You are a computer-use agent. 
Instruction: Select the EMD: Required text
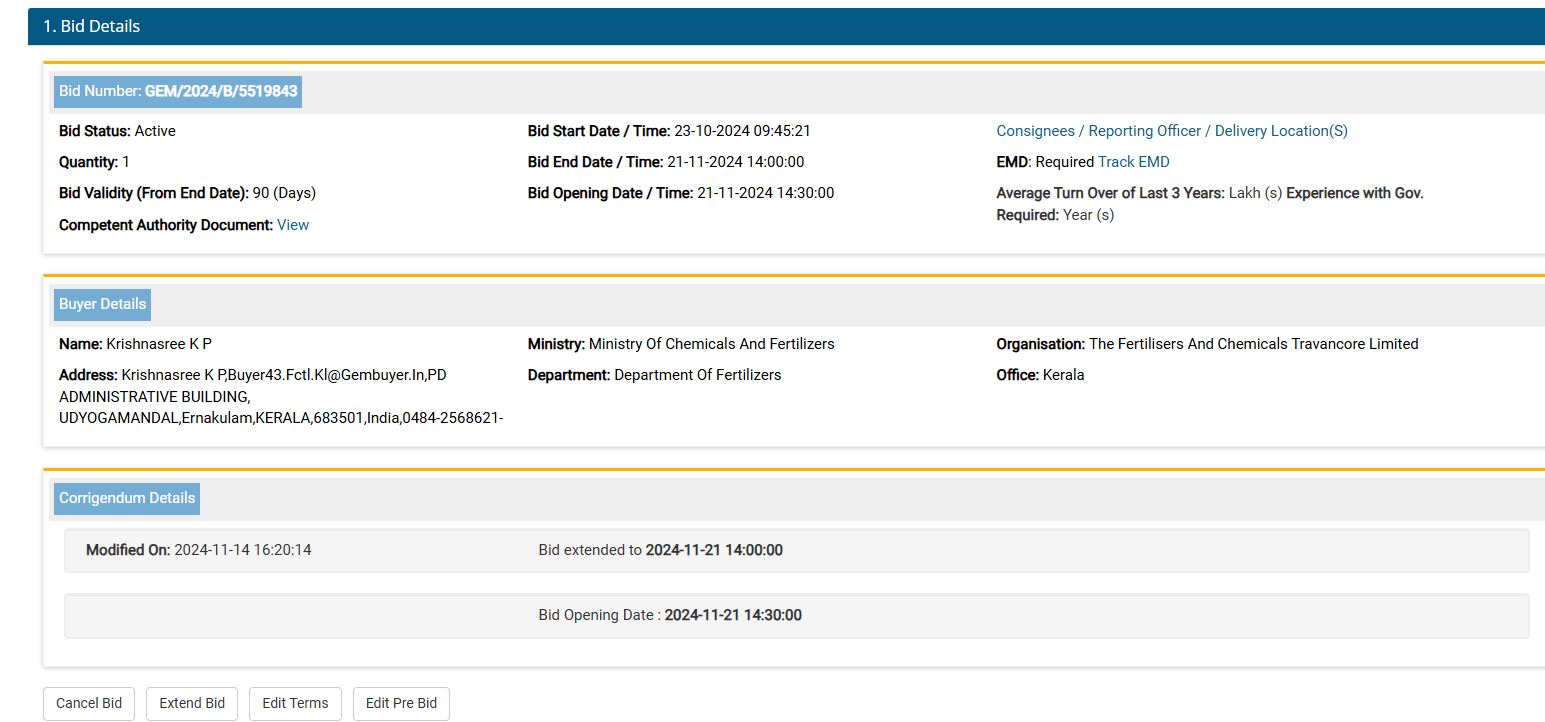pyautogui.click(x=1046, y=162)
